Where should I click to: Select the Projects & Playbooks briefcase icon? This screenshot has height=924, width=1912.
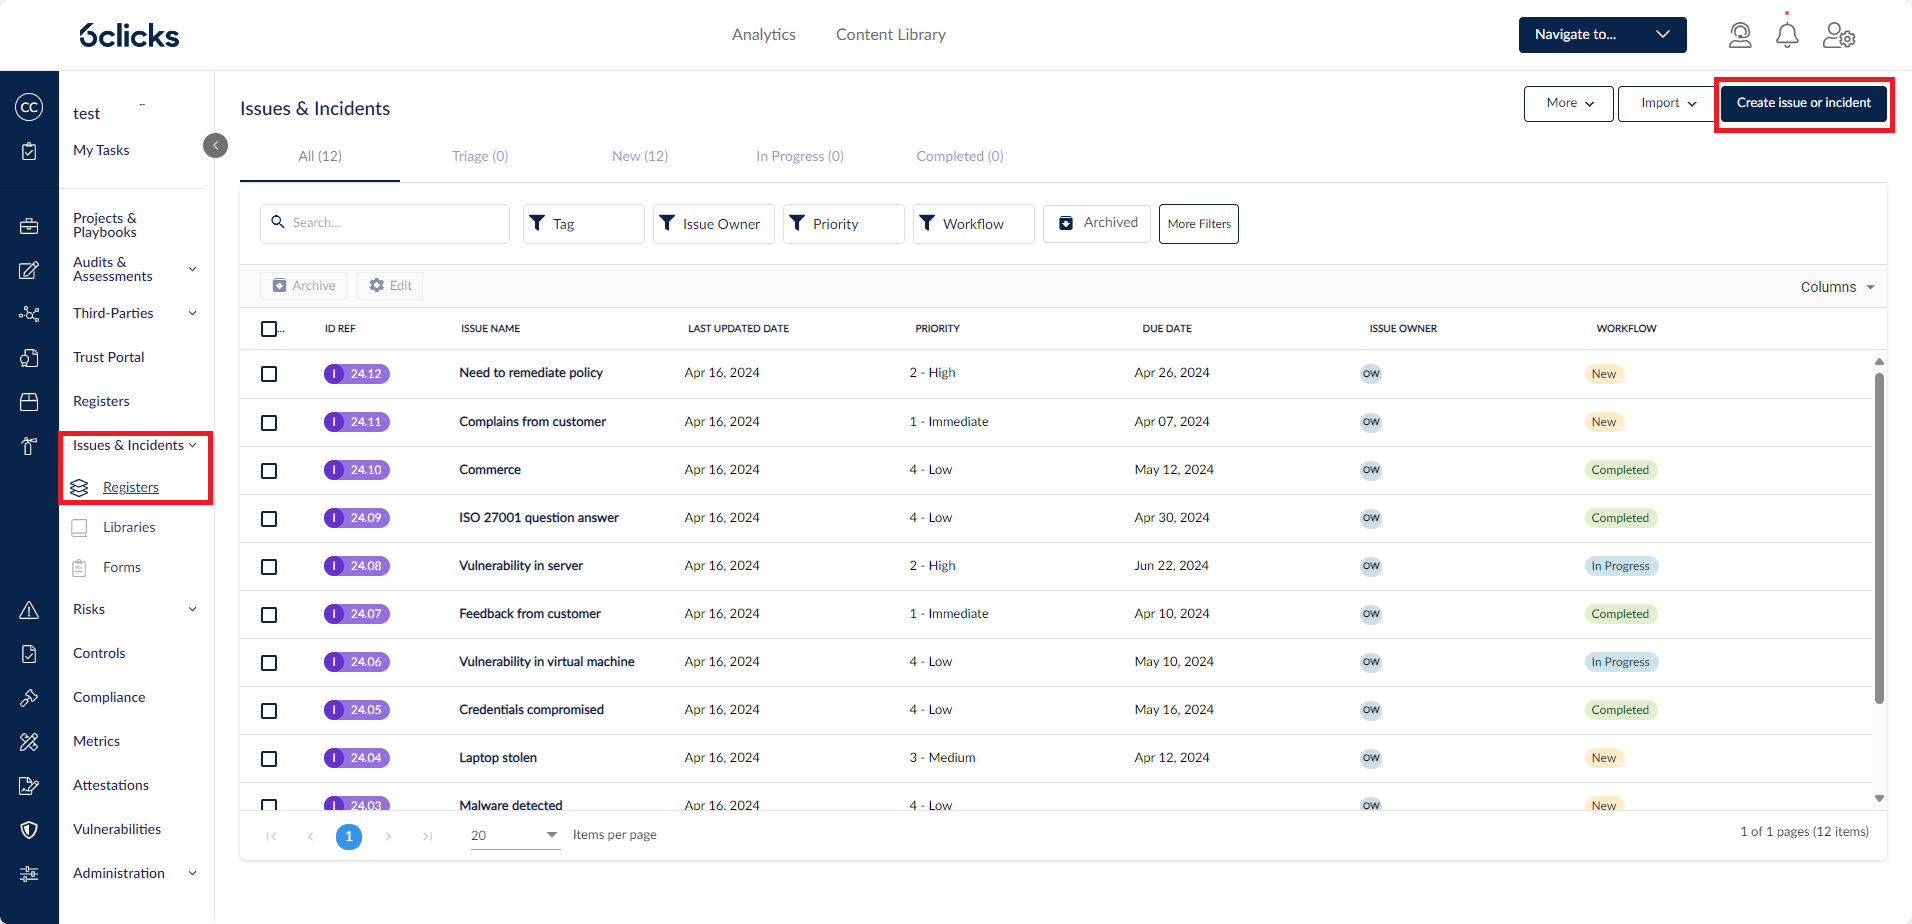click(29, 226)
